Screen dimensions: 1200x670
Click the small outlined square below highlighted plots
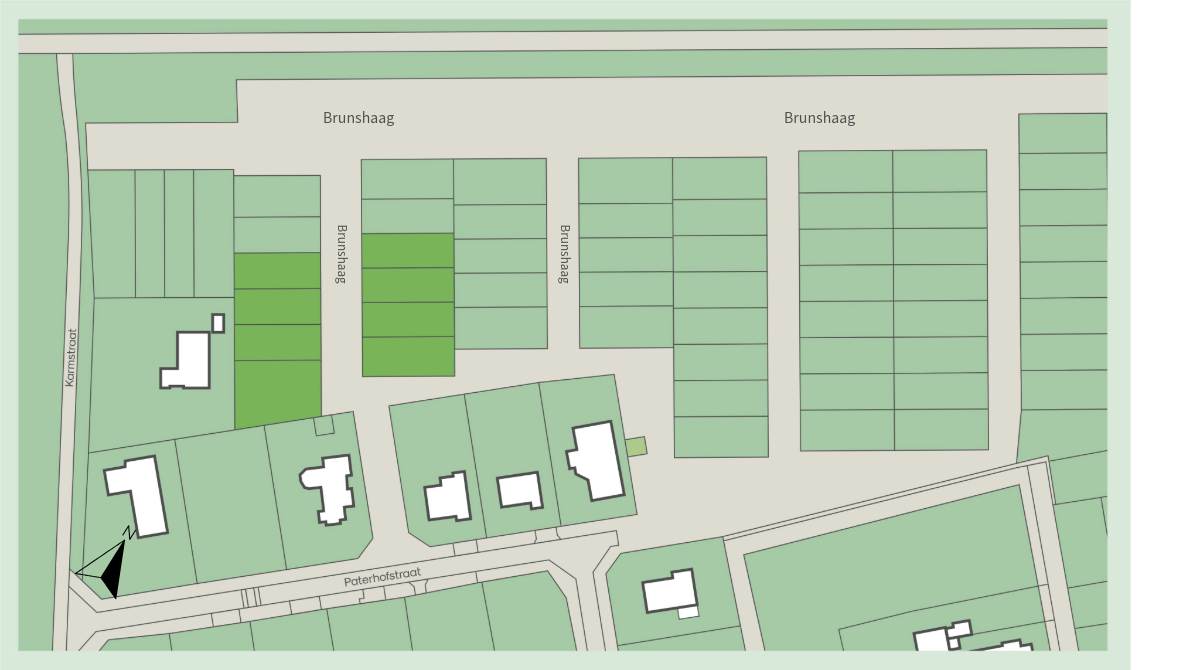point(324,426)
